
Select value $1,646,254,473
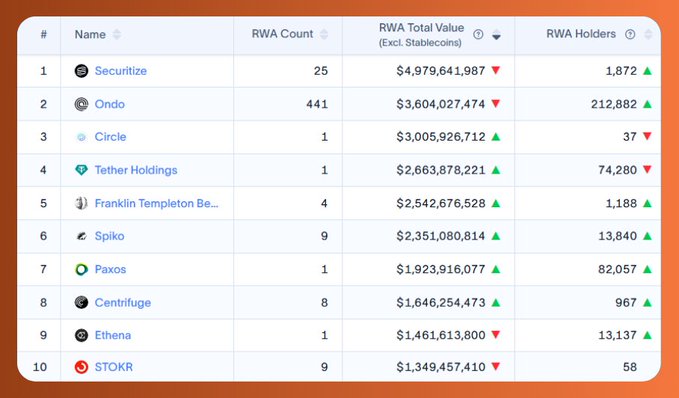pyautogui.click(x=441, y=302)
